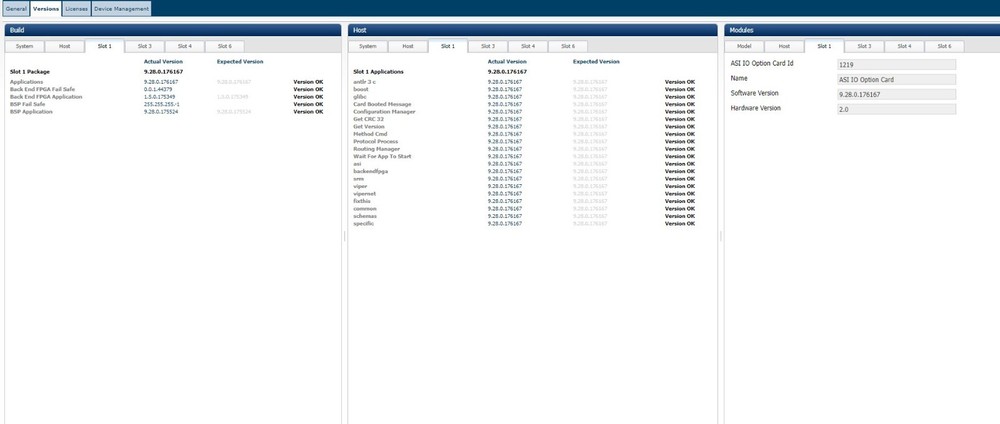
Task: Click the Software Version field
Action: [897, 94]
